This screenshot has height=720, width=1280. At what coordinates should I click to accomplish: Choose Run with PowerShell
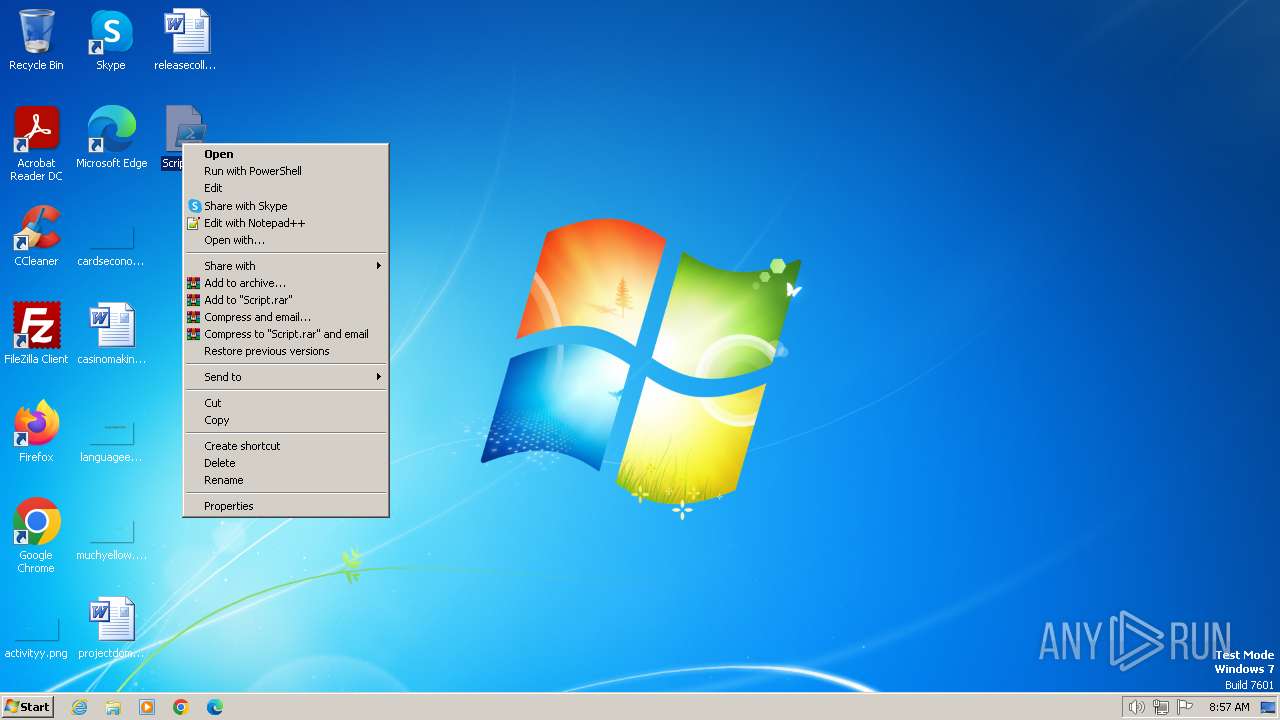tap(286, 171)
